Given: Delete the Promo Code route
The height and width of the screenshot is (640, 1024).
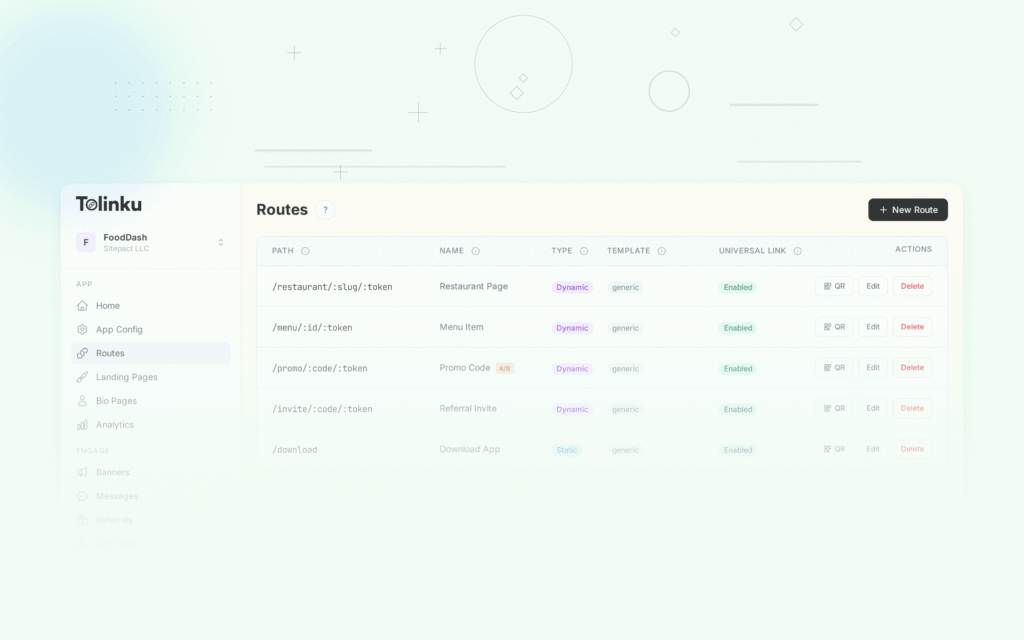Looking at the screenshot, I should click(912, 368).
